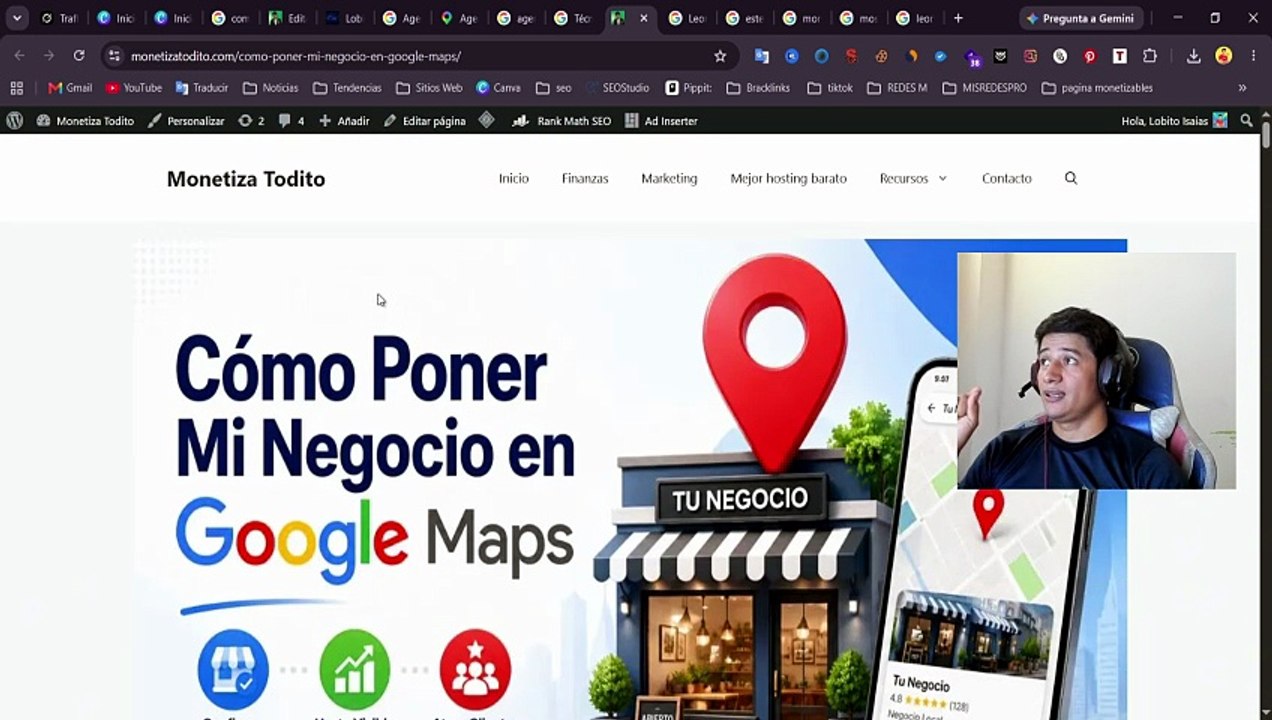1272x720 pixels.
Task: Open WordPress updates showing 2
Action: tap(251, 120)
